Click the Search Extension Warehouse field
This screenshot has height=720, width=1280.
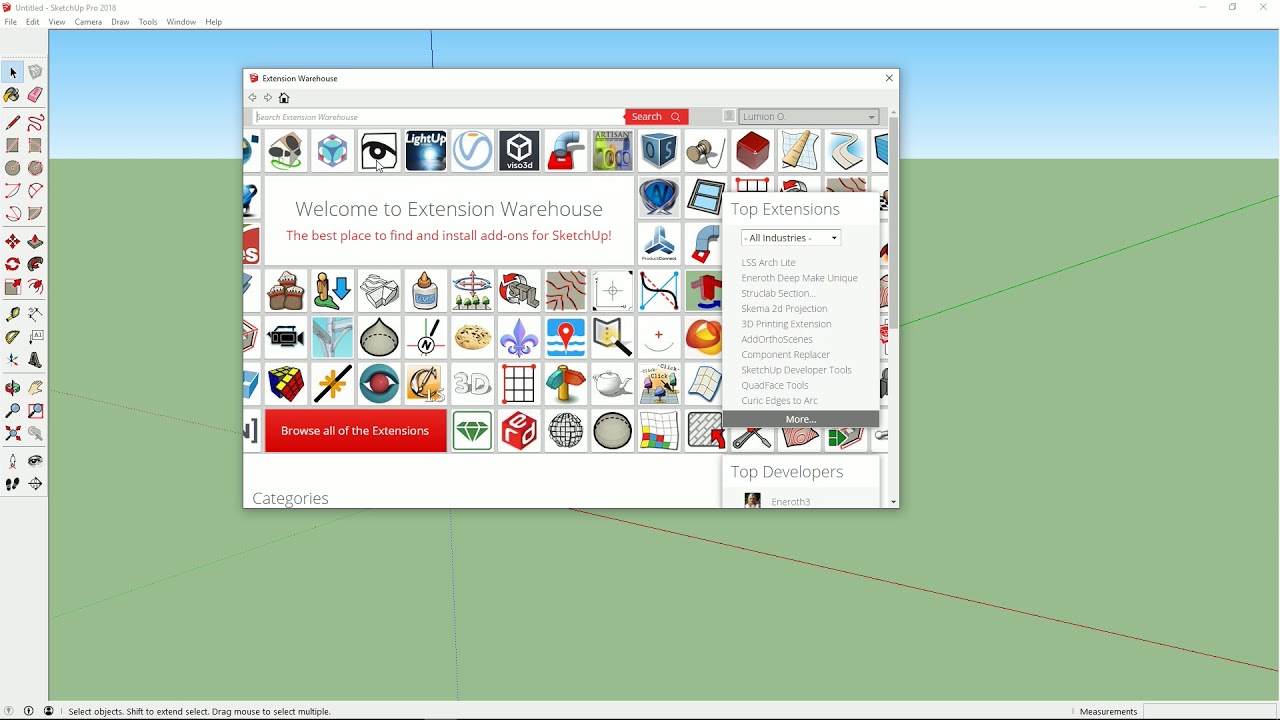tap(439, 117)
